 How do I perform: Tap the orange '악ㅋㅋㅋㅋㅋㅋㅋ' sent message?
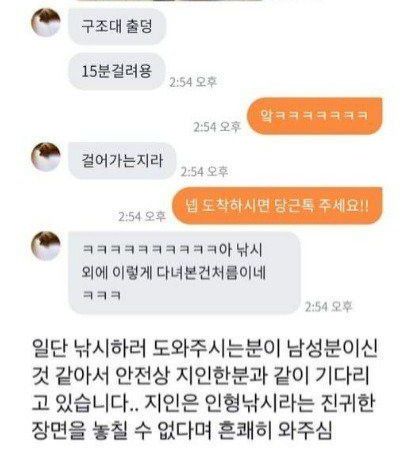[x=314, y=116]
